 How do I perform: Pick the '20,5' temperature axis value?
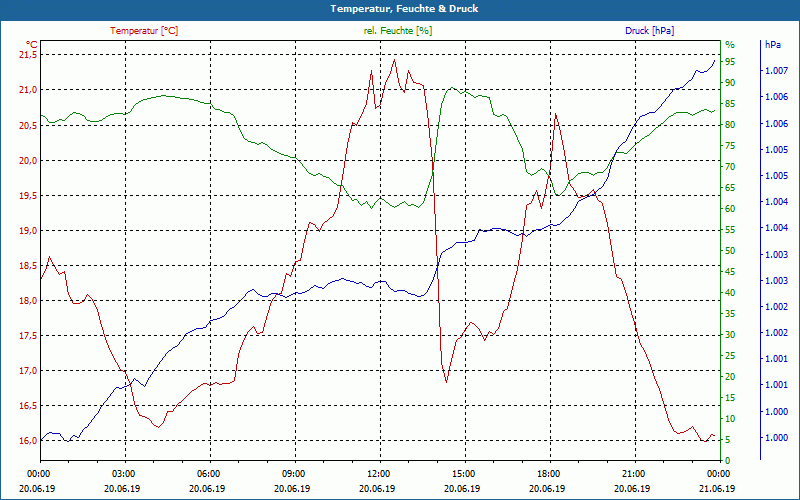(28, 125)
